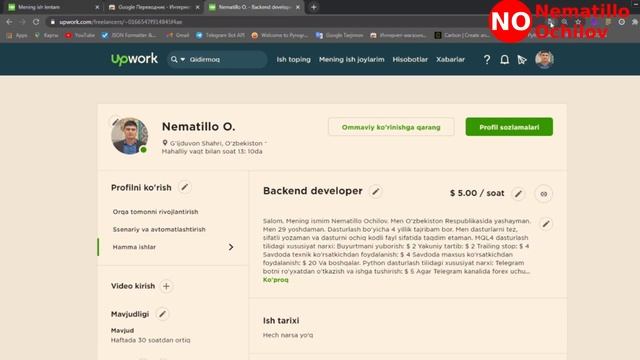Screen dimensions: 640x360
Task: Open the Carbon bookmark
Action: (462, 36)
